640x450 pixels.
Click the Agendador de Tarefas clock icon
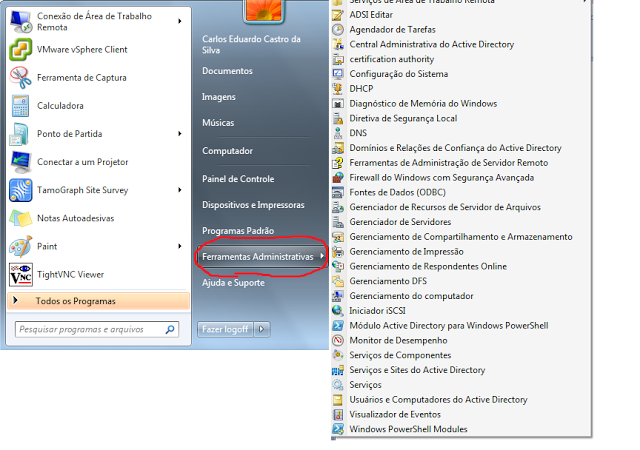(338, 30)
